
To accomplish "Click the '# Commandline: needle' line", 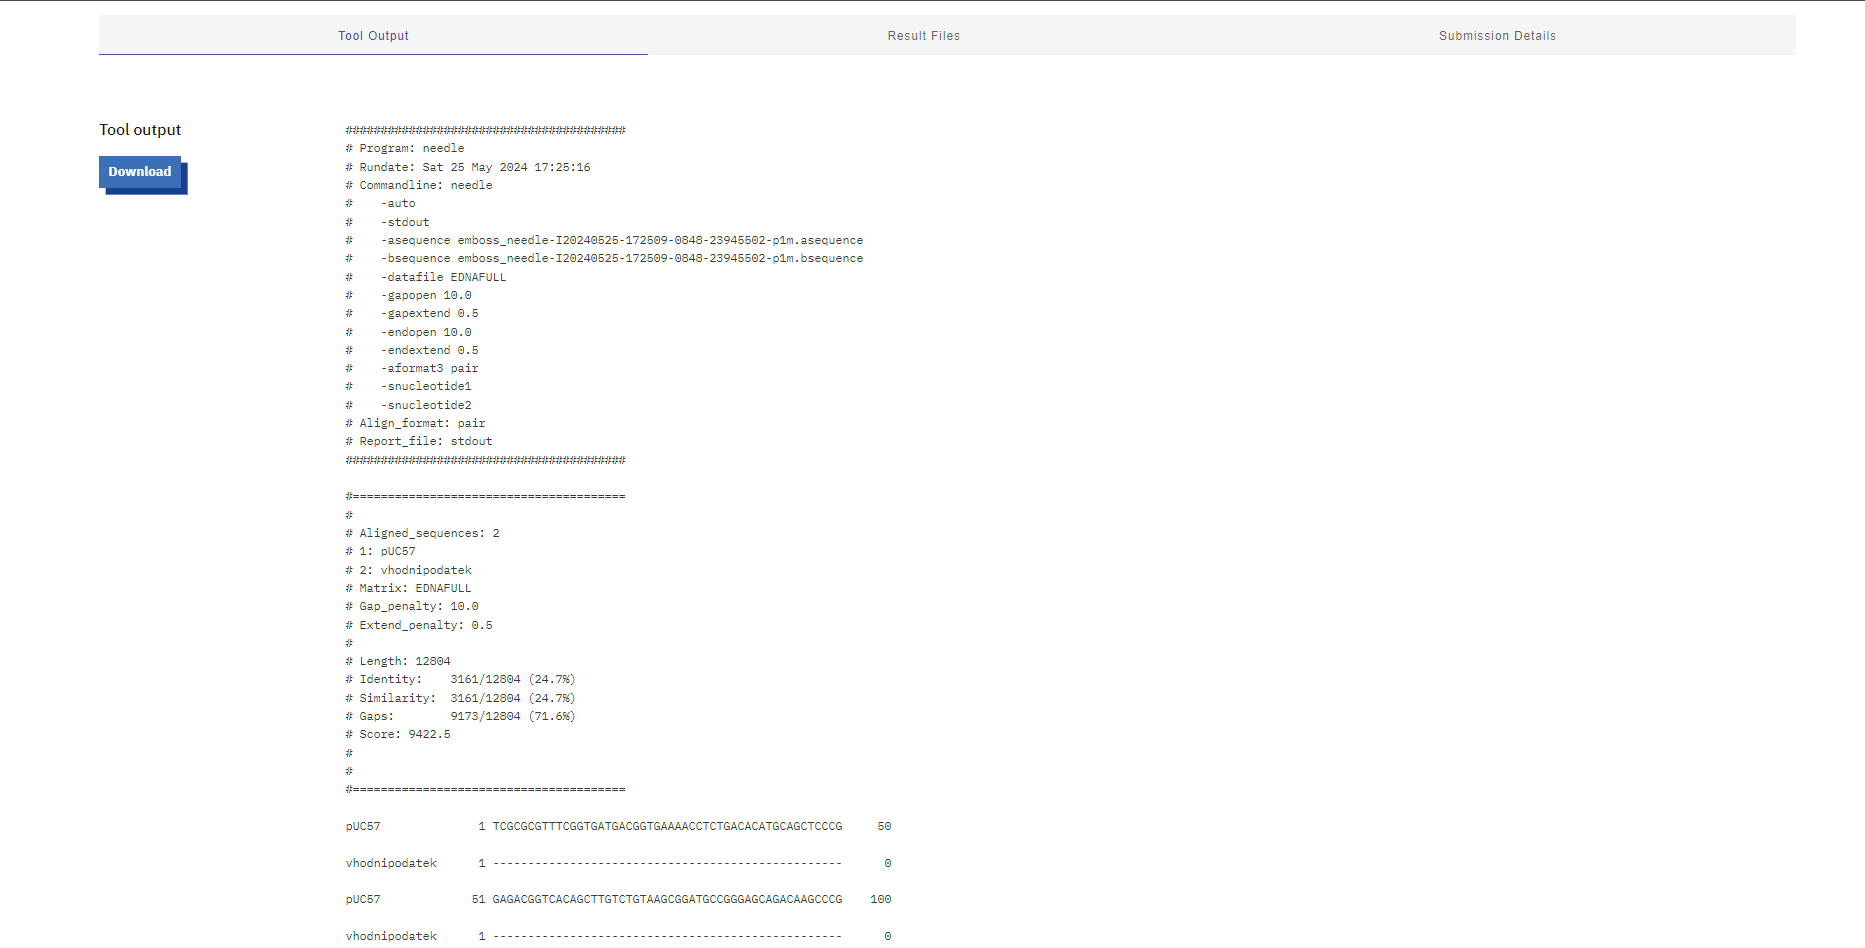I will 419,185.
